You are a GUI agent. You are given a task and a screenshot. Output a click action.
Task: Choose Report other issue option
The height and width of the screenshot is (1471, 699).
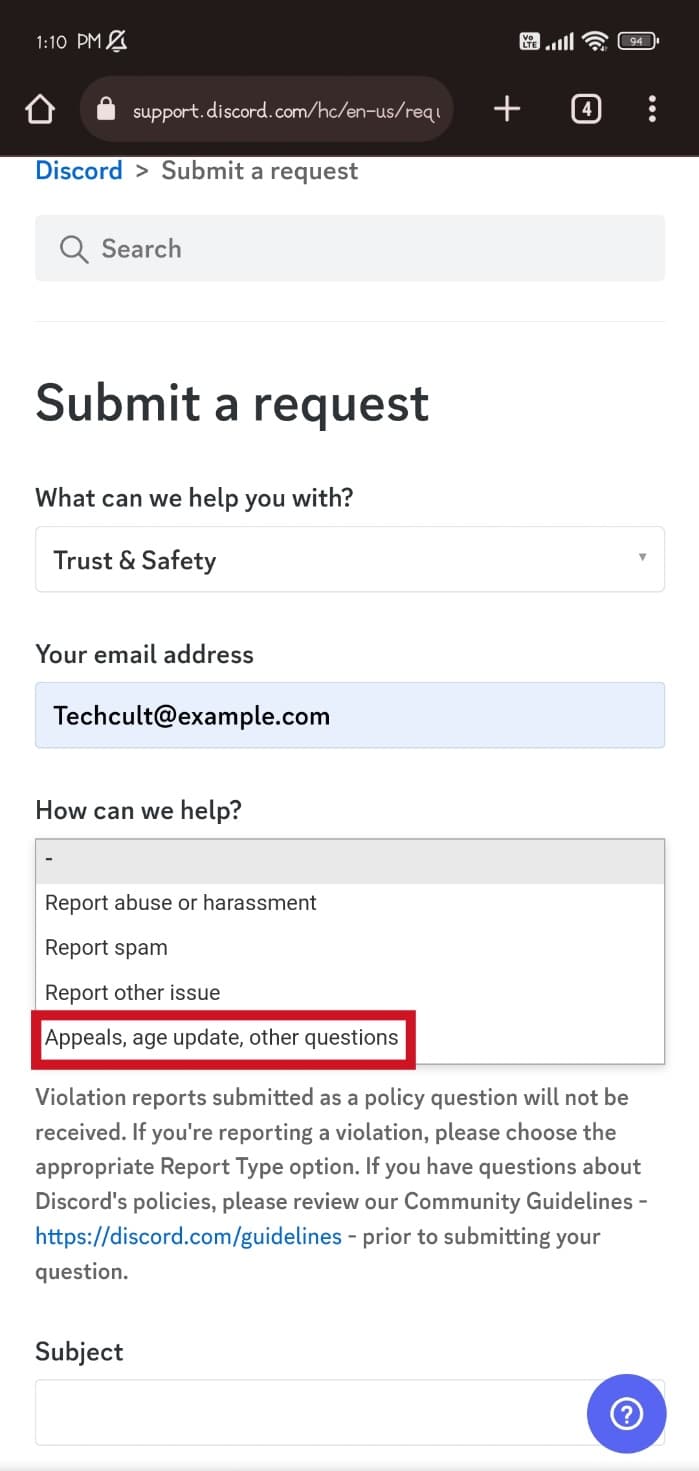tap(133, 993)
